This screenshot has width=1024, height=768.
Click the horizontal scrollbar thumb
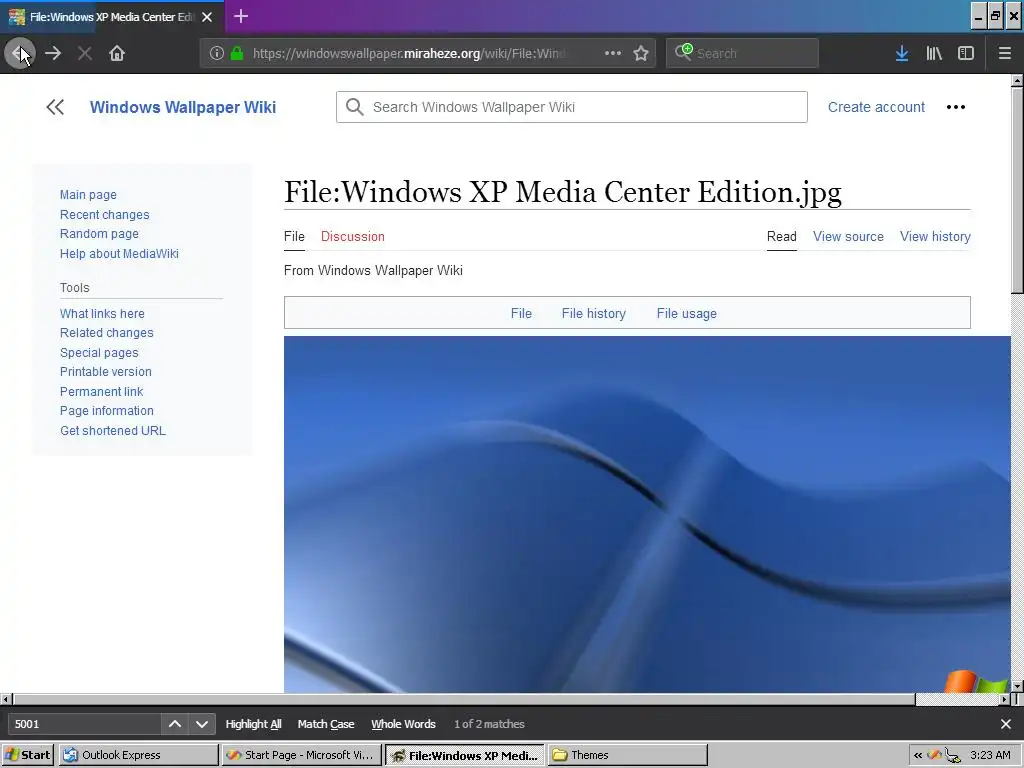coord(464,699)
